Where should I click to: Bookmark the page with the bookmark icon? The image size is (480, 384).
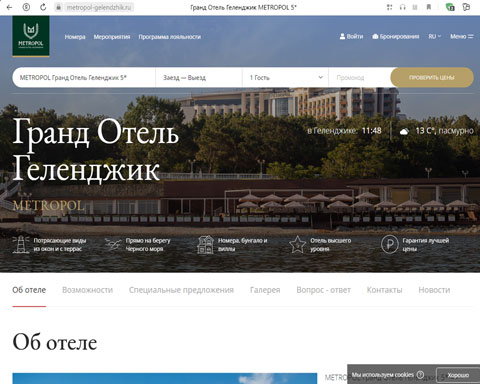point(429,7)
